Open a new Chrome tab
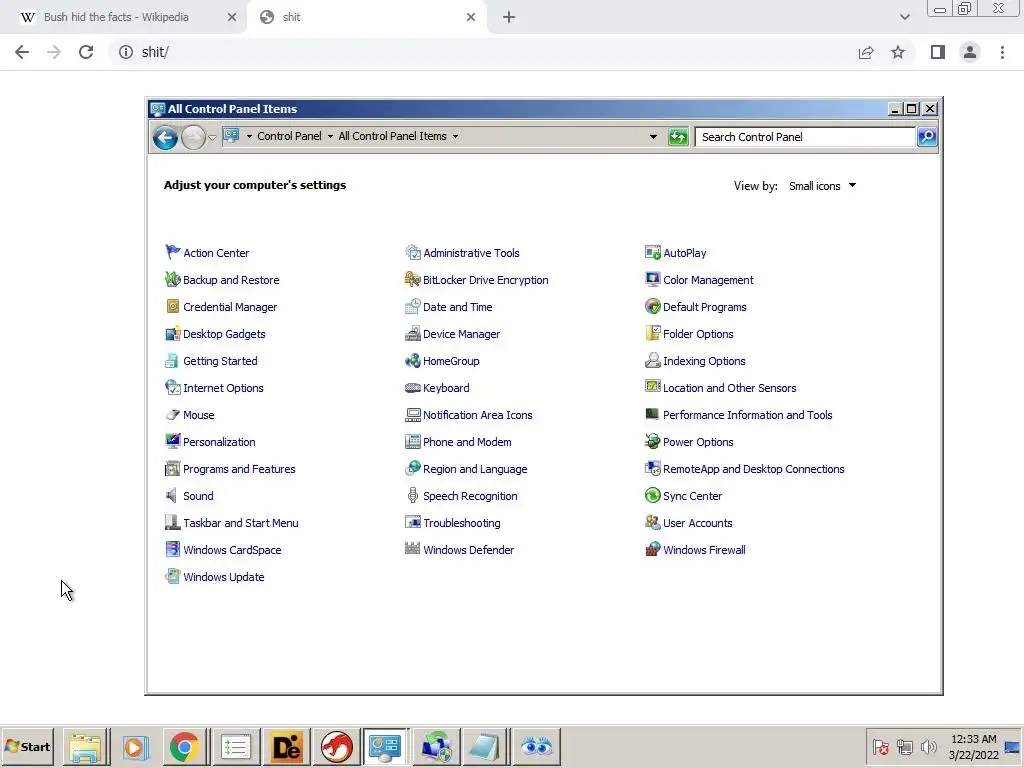The image size is (1024, 768). coord(509,17)
